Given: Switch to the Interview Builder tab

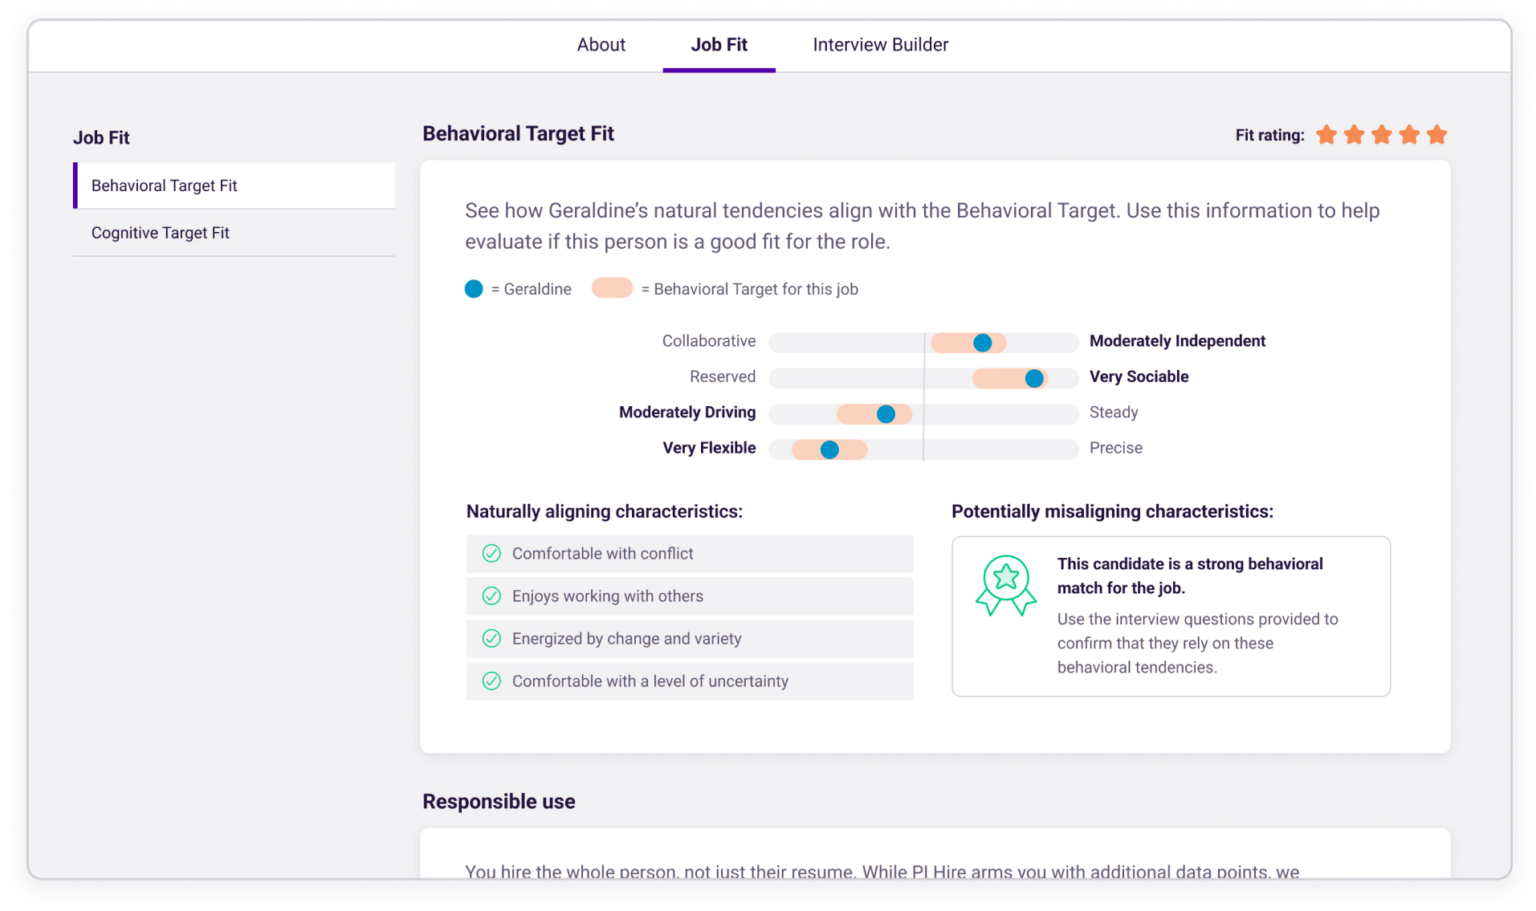Looking at the screenshot, I should (x=880, y=44).
